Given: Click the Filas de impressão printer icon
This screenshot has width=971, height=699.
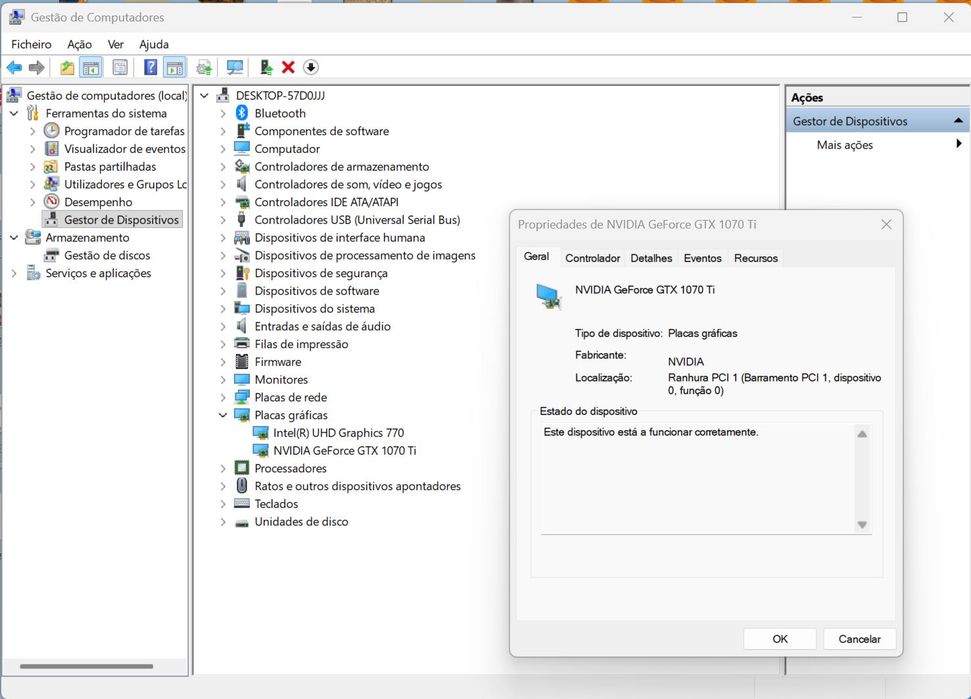Looking at the screenshot, I should 242,344.
